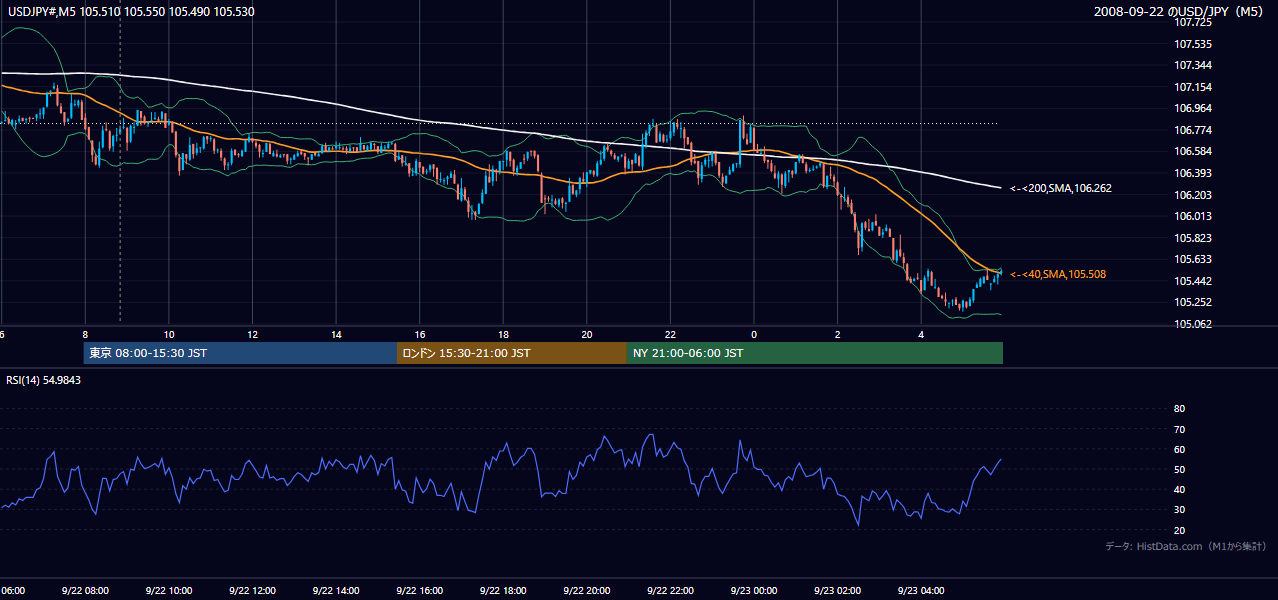Viewport: 1278px width, 600px height.
Task: Click the 9/22 16:00 time label
Action: (419, 590)
